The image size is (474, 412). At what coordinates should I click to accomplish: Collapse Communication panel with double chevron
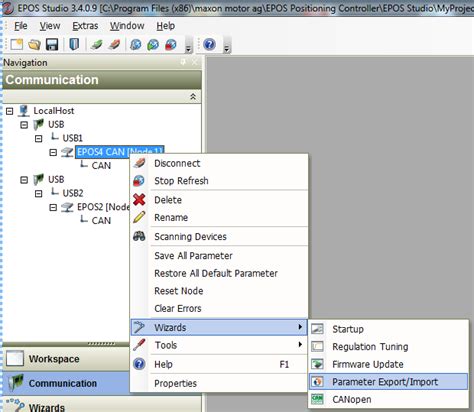point(193,97)
